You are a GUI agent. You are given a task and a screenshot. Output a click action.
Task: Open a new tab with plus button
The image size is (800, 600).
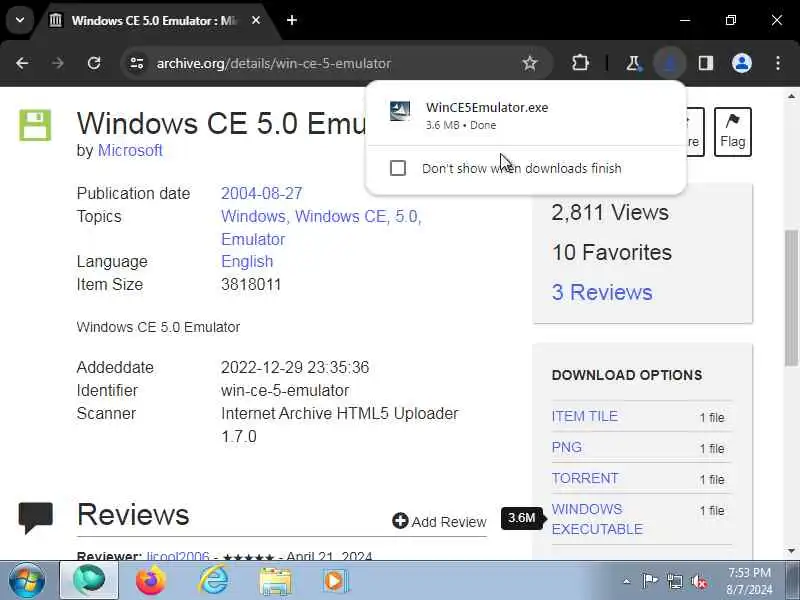pos(292,20)
